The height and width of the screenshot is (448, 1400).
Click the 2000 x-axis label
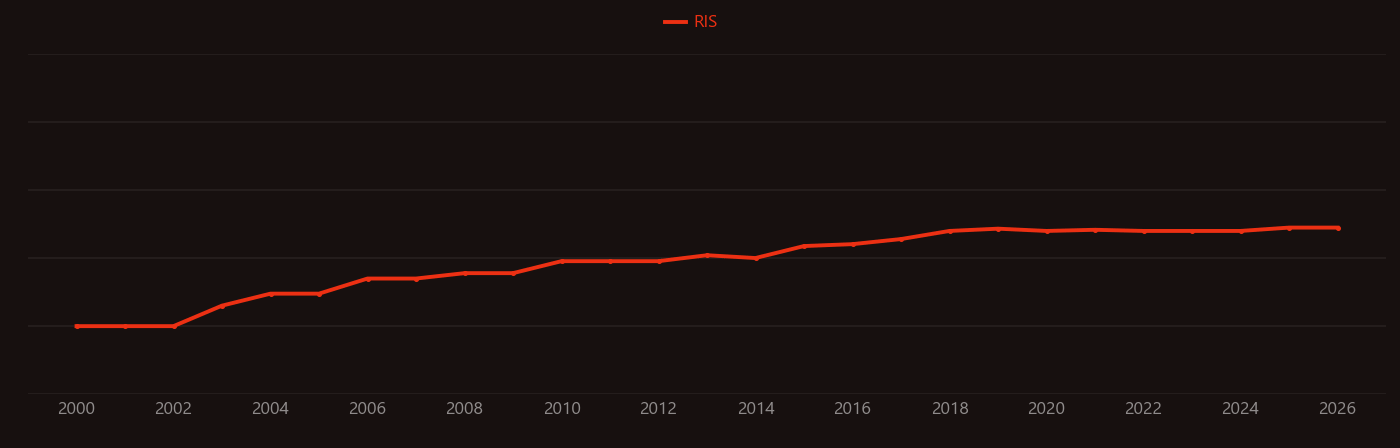(77, 409)
